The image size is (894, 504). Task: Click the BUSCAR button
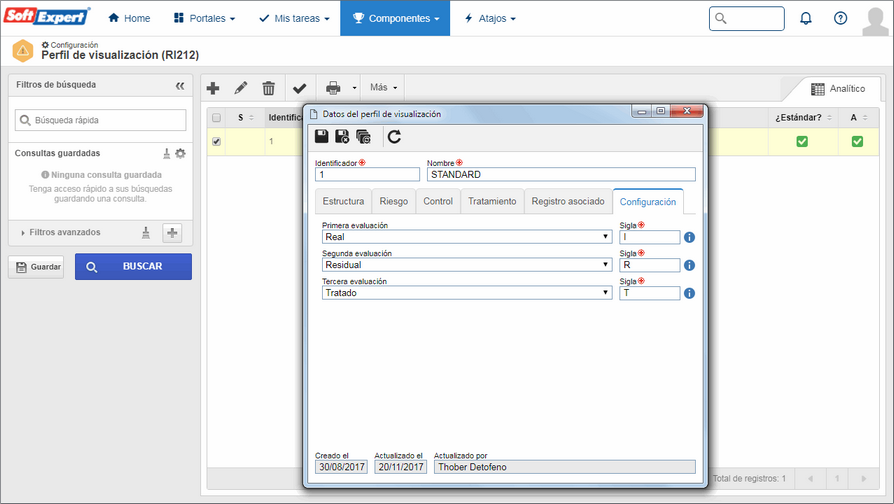pos(133,267)
